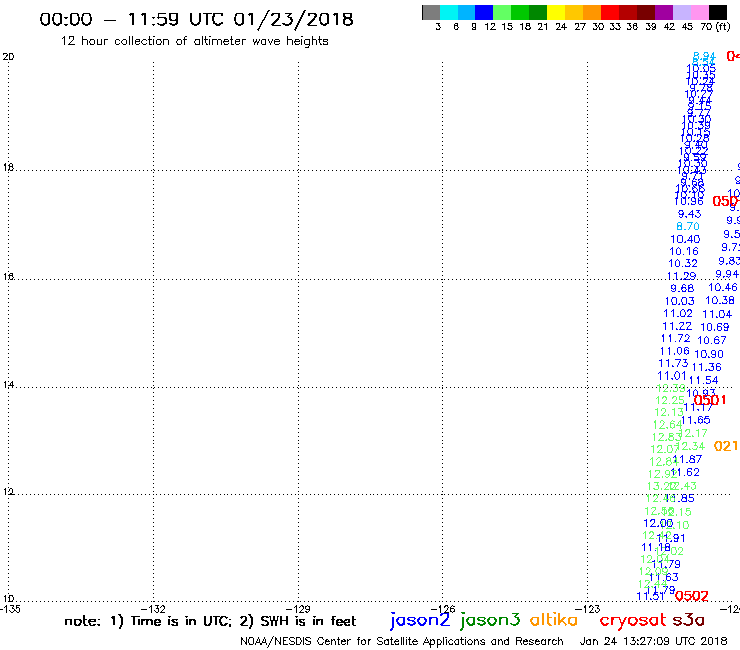The width and height of the screenshot is (740, 650).
Task: Click the 11.87 wave height value
Action: [x=688, y=459]
